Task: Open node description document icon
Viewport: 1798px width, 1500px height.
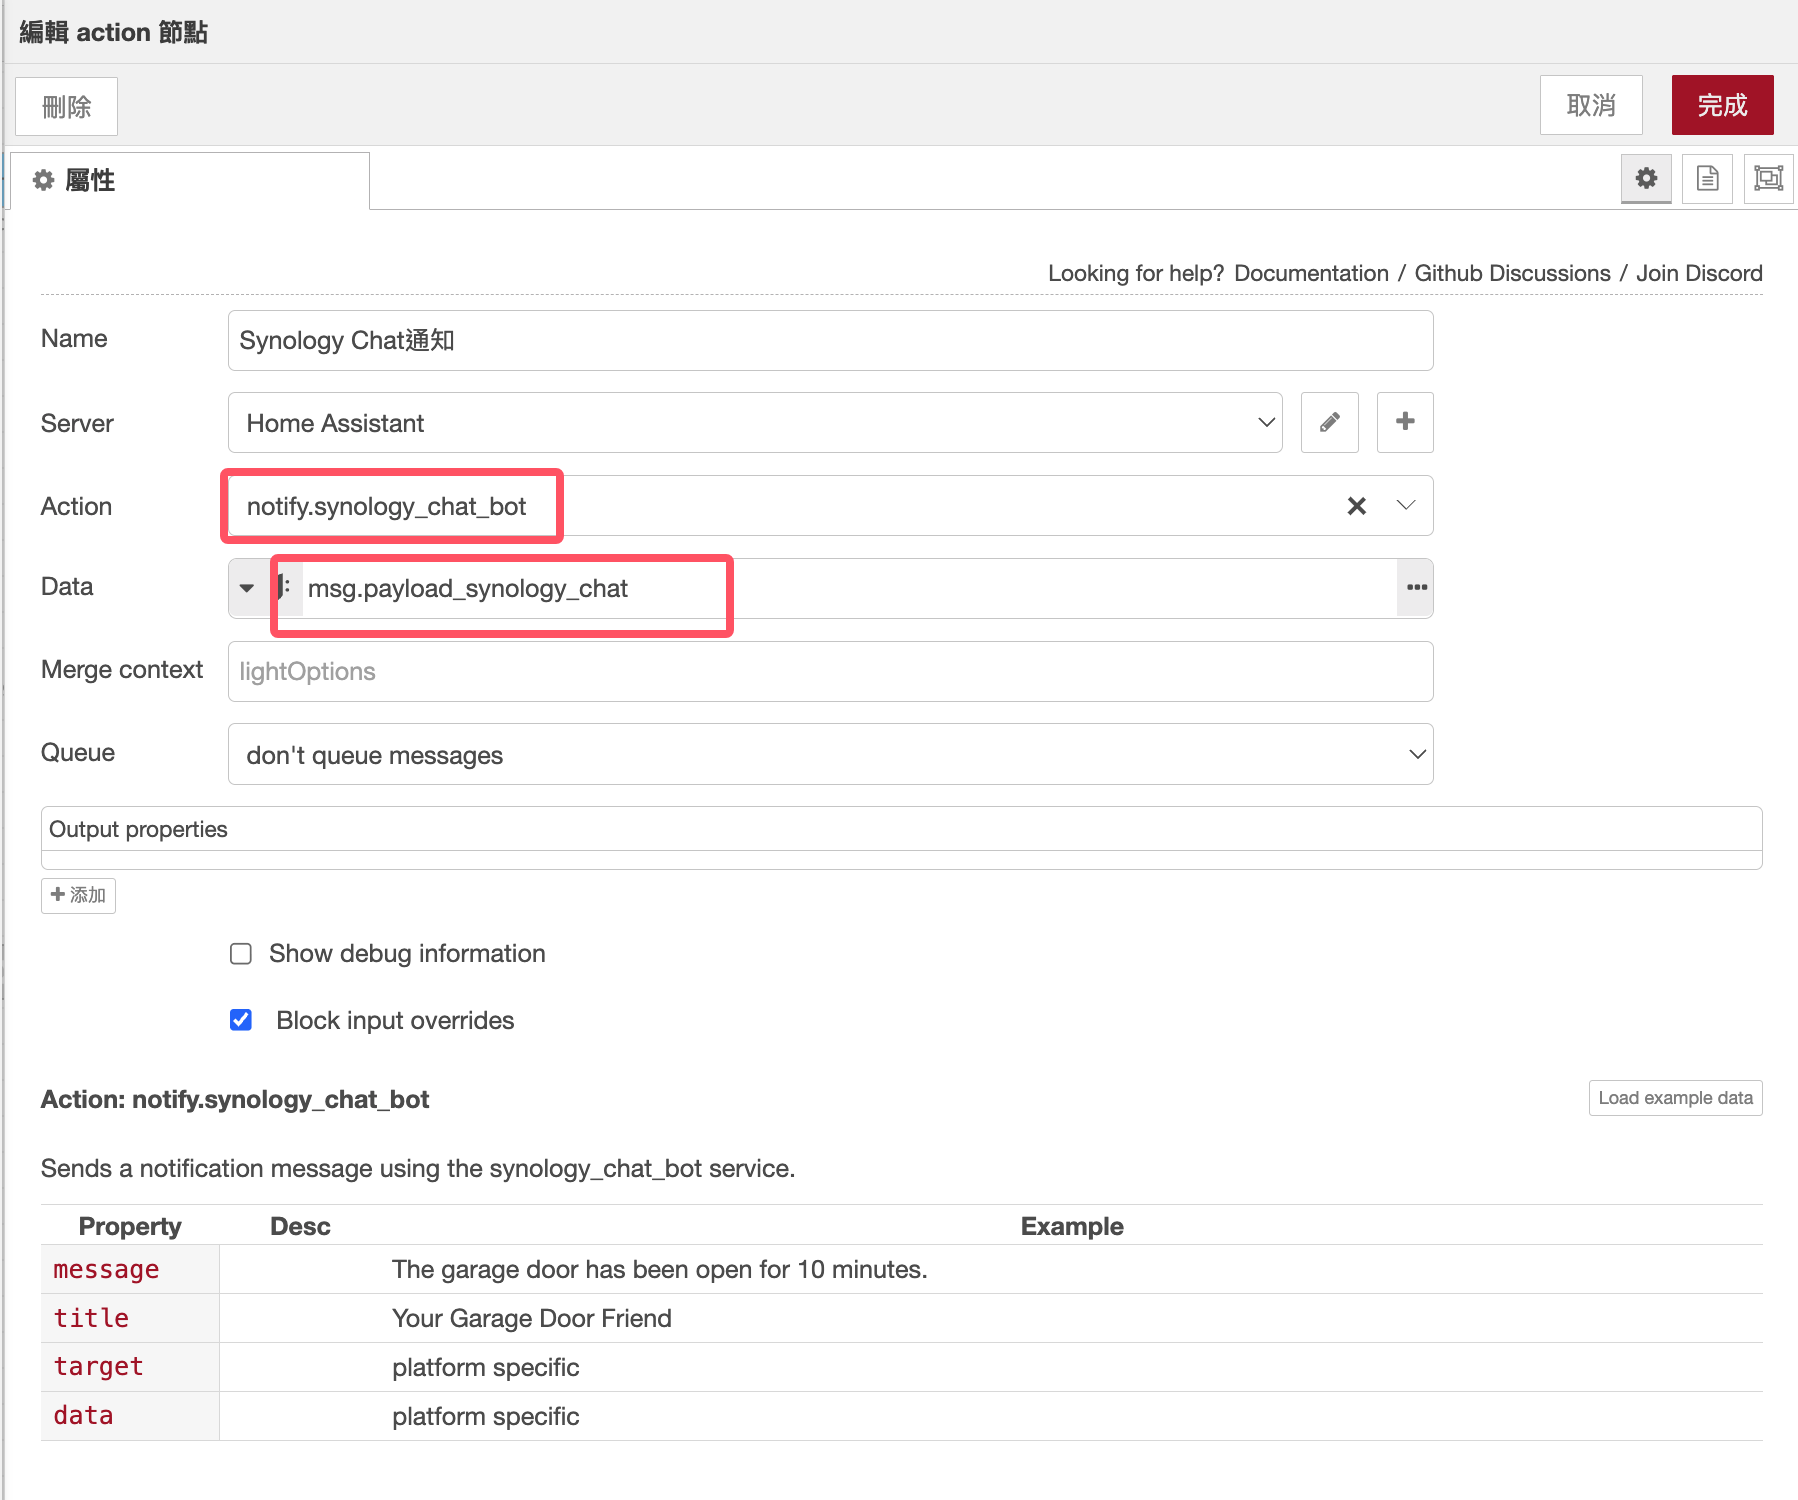Action: 1707,179
